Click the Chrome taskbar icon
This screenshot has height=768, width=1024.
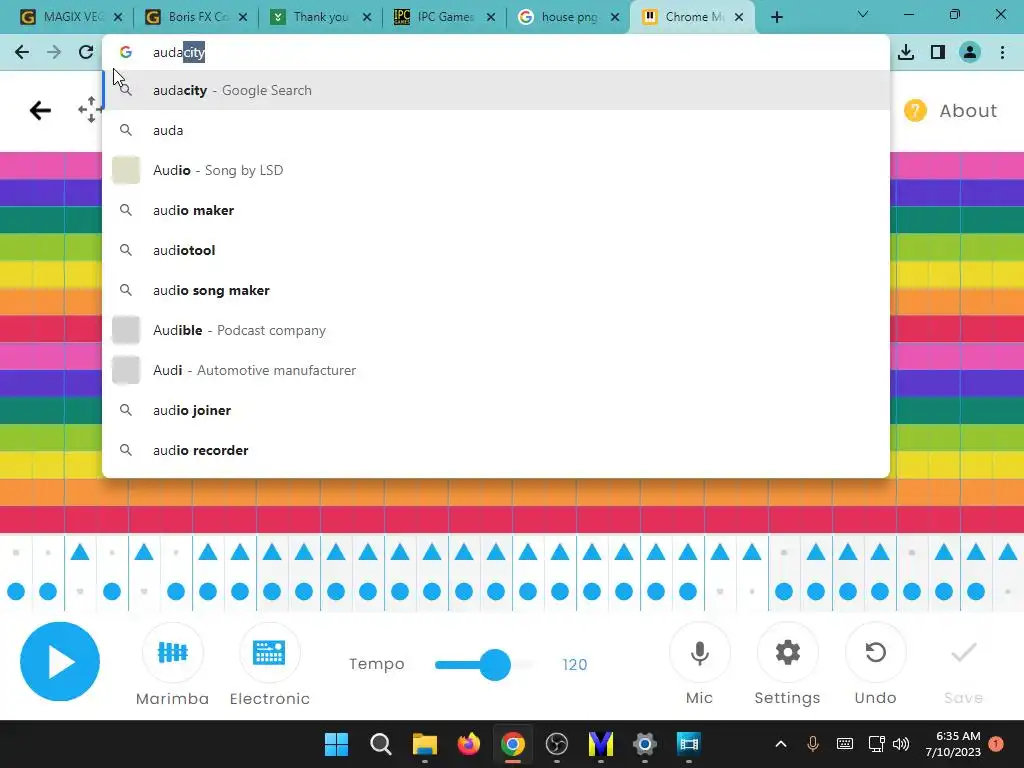(513, 744)
